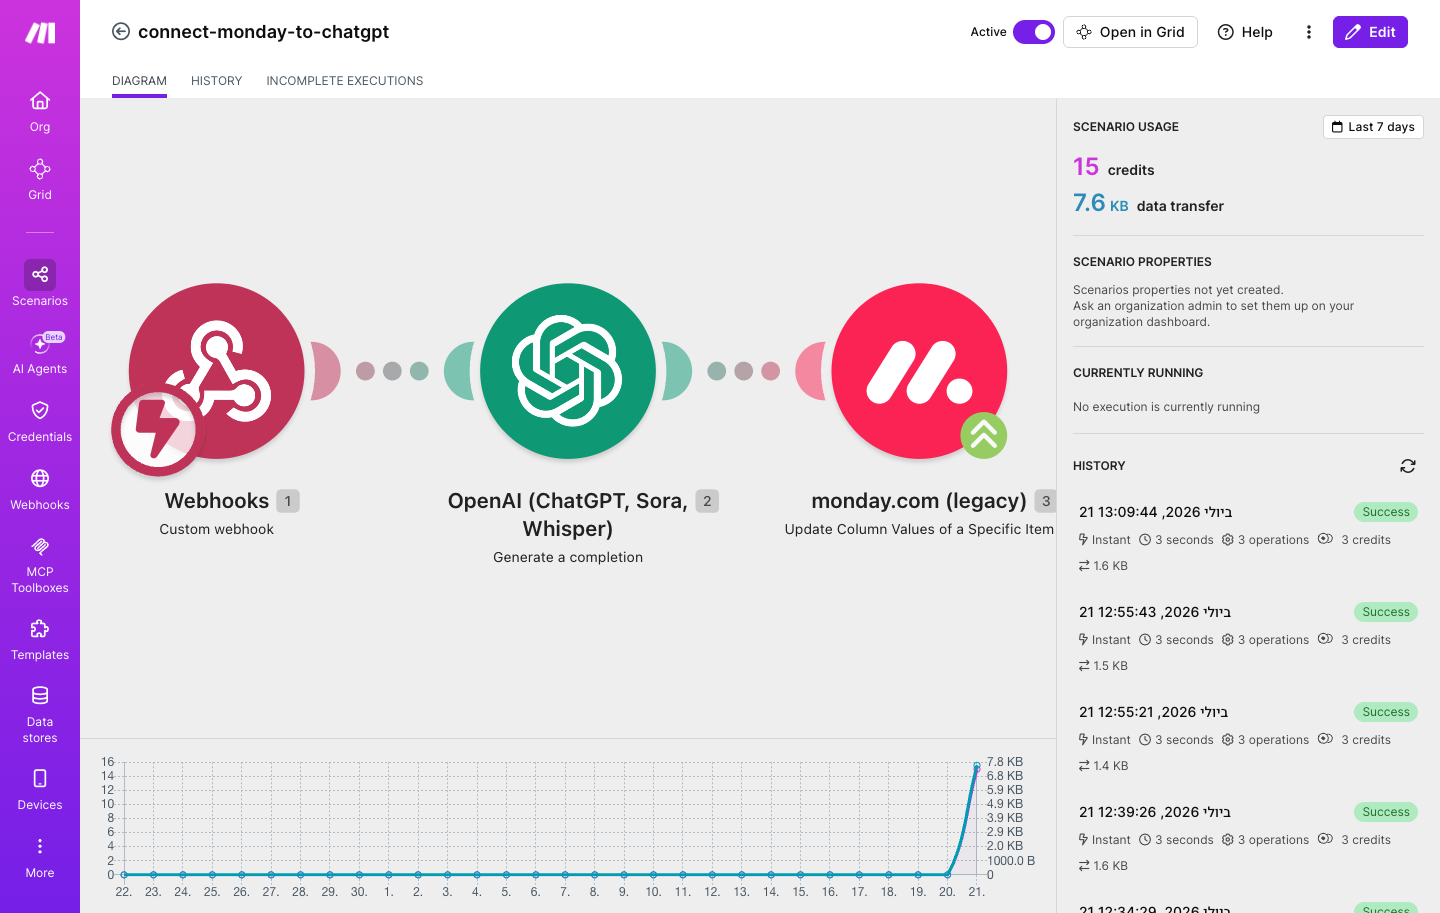Click 1.4 KB size of 12:55:21 execution
This screenshot has width=1440, height=913.
[x=1103, y=766]
